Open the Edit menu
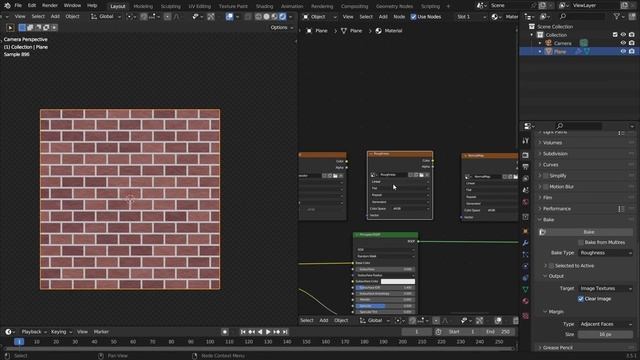This screenshot has width=640, height=360. 32,6
